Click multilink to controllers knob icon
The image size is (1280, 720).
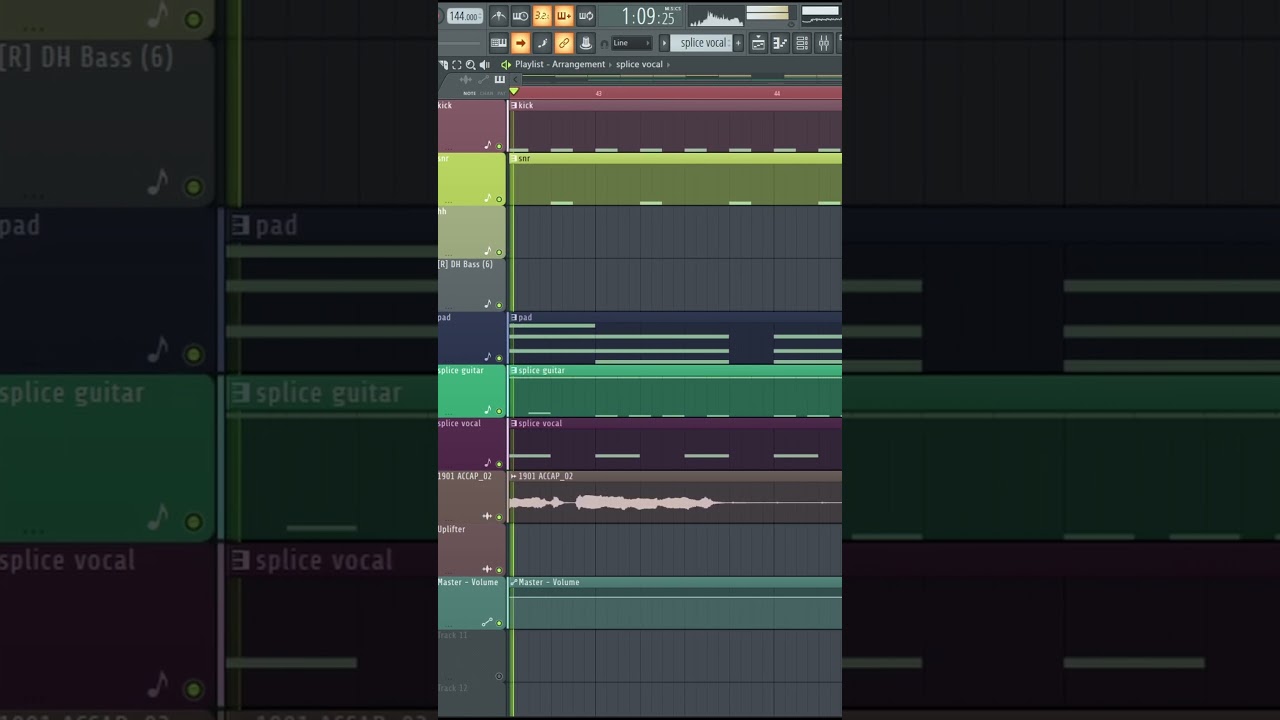(x=586, y=43)
